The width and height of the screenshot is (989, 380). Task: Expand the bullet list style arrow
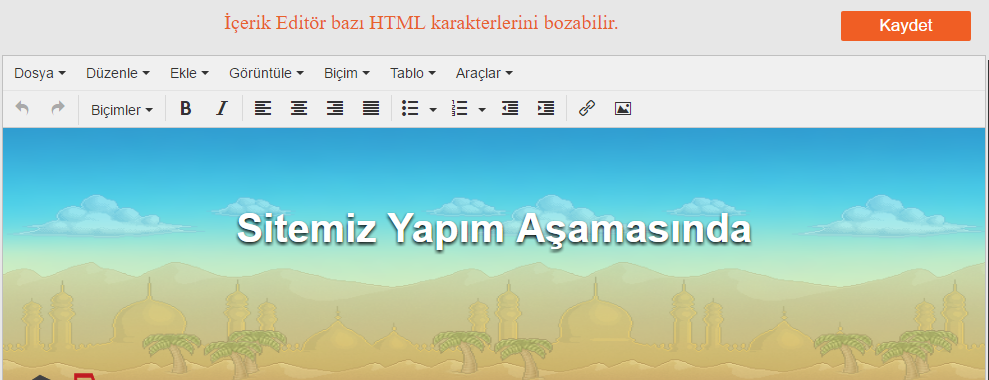click(x=433, y=110)
